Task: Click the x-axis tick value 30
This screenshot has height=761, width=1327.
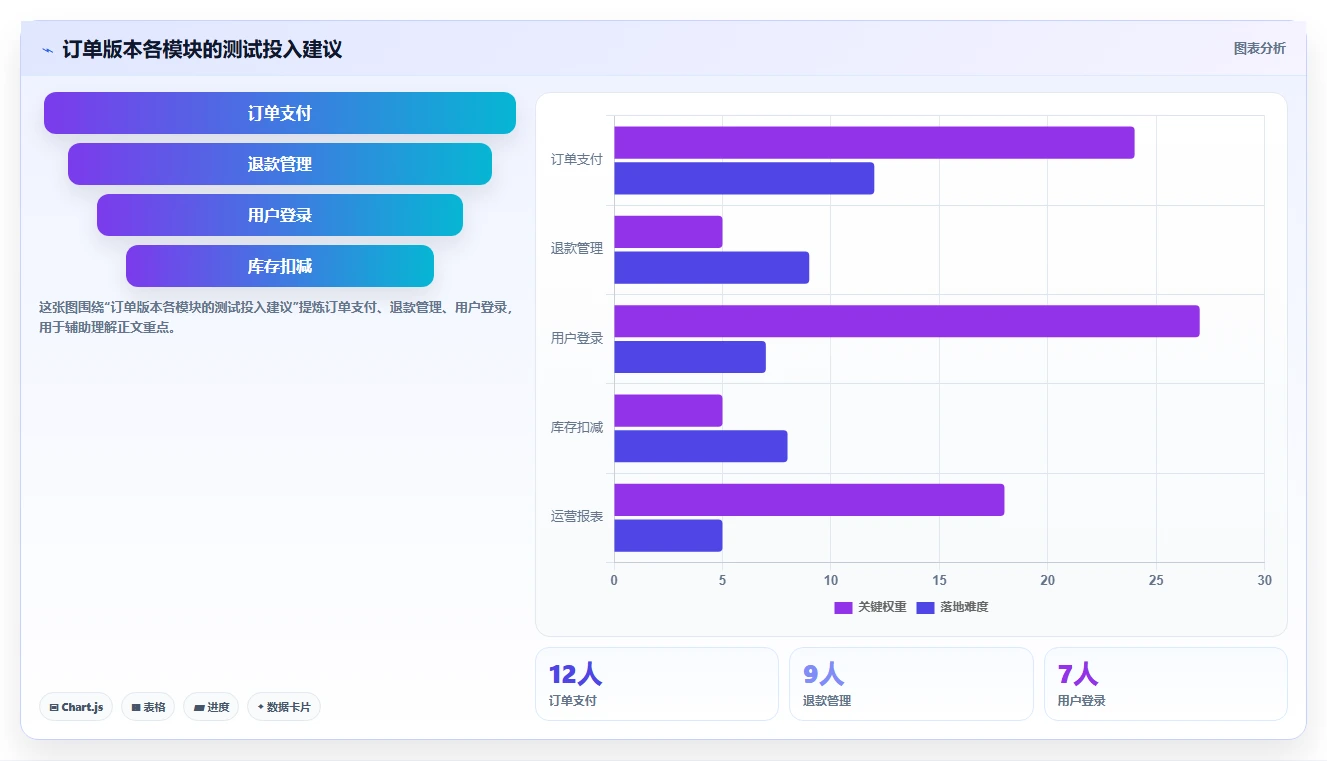Action: coord(1264,580)
